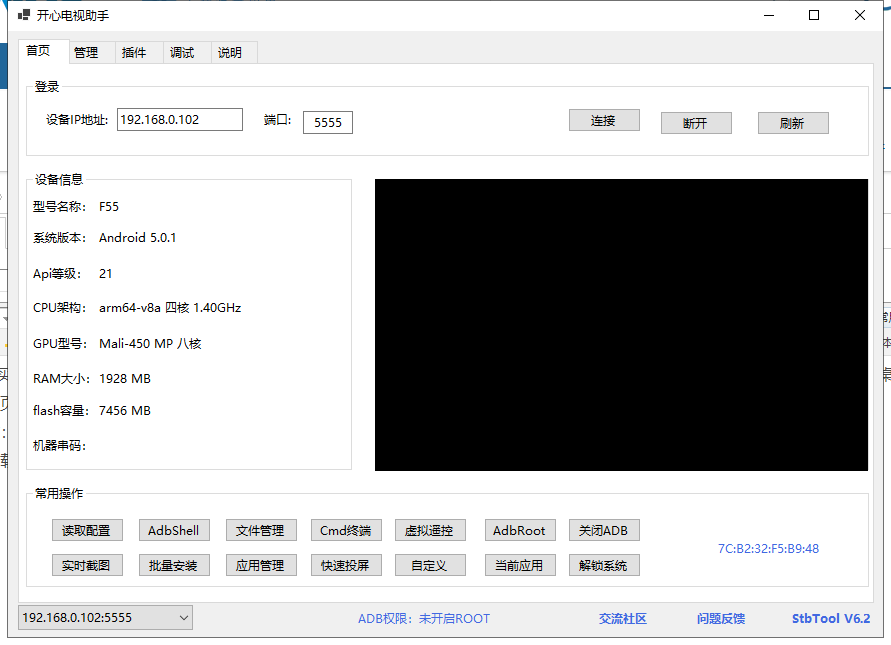This screenshot has width=891, height=645.
Task: Click the 批量安装 button
Action: (x=174, y=565)
